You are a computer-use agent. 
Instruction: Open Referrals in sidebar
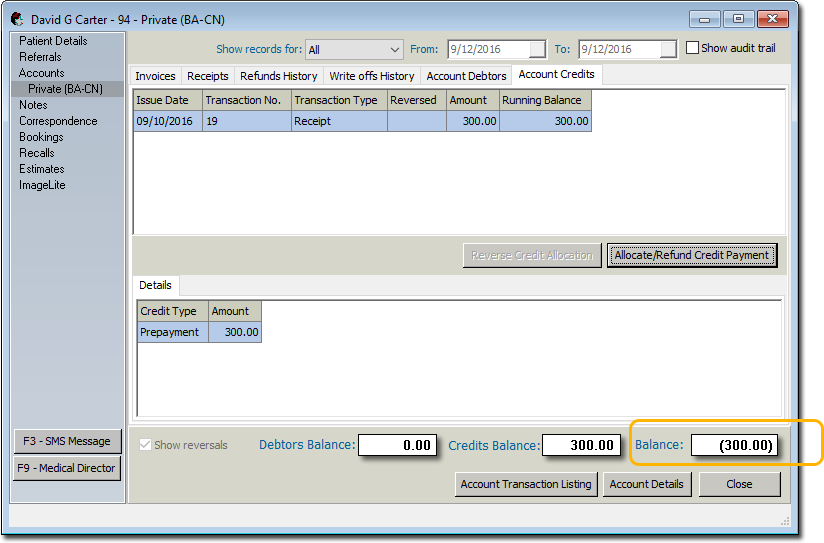point(40,57)
